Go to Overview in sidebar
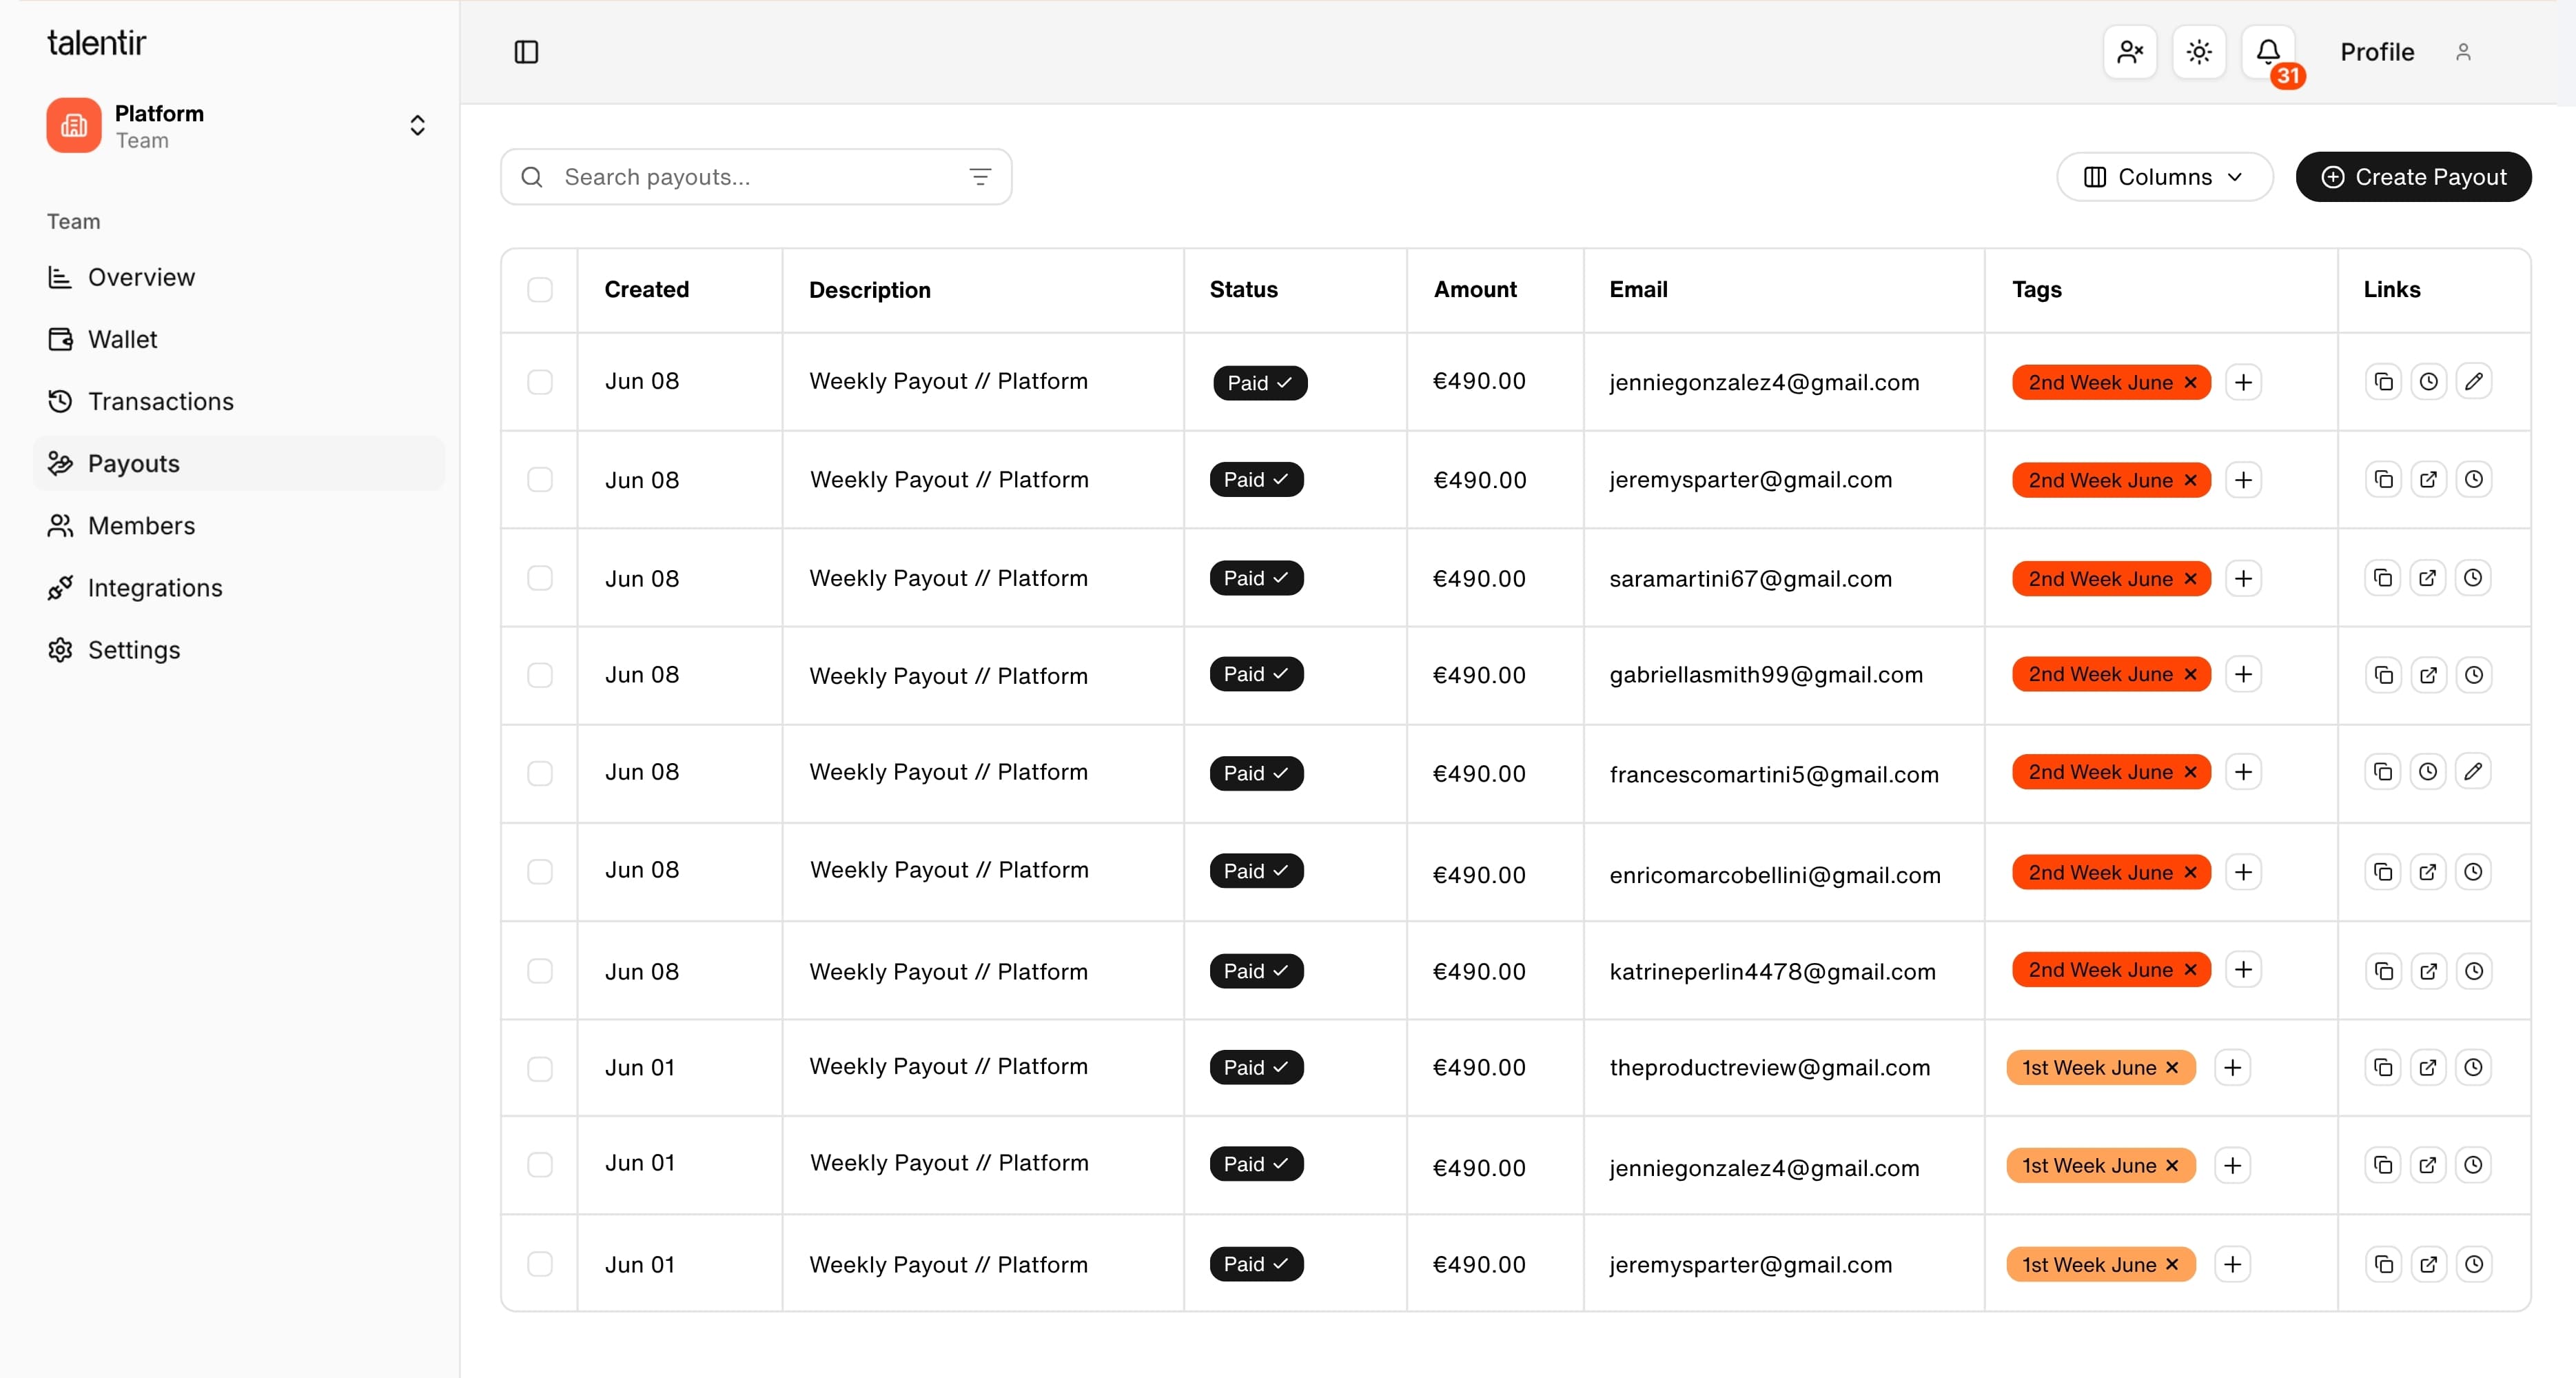2576x1378 pixels. pyautogui.click(x=239, y=277)
